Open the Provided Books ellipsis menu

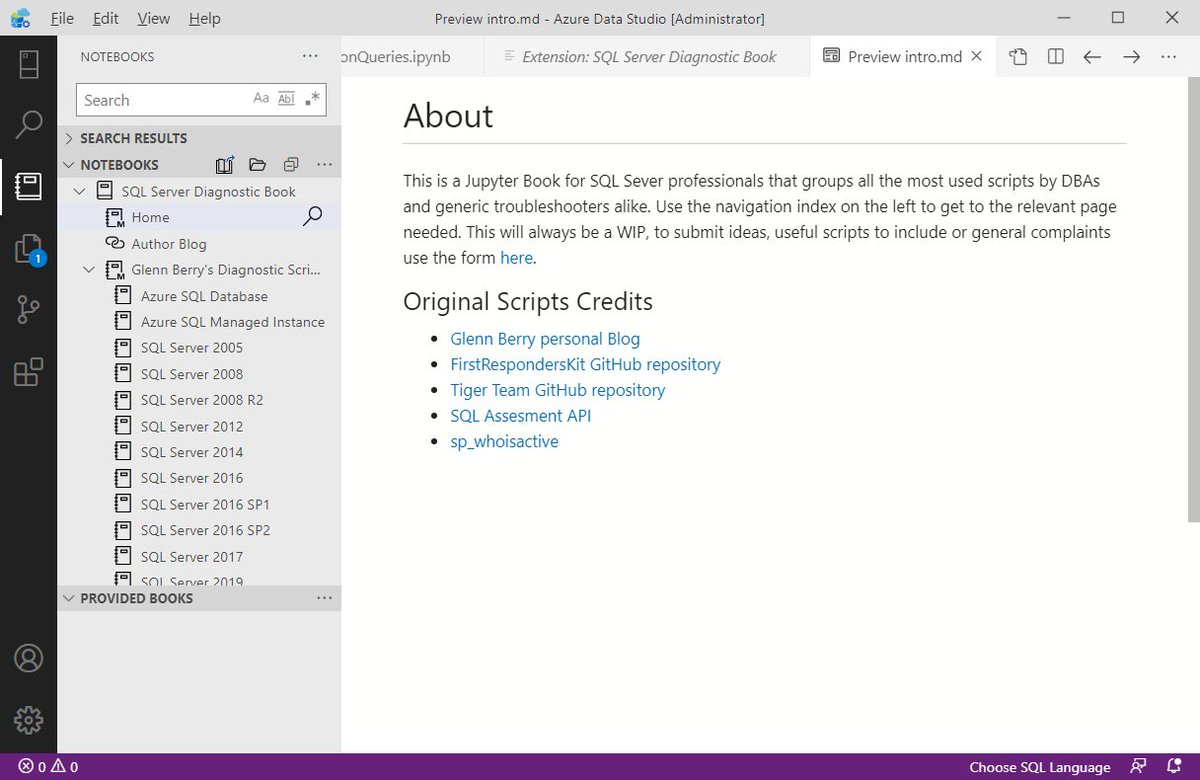[x=324, y=598]
